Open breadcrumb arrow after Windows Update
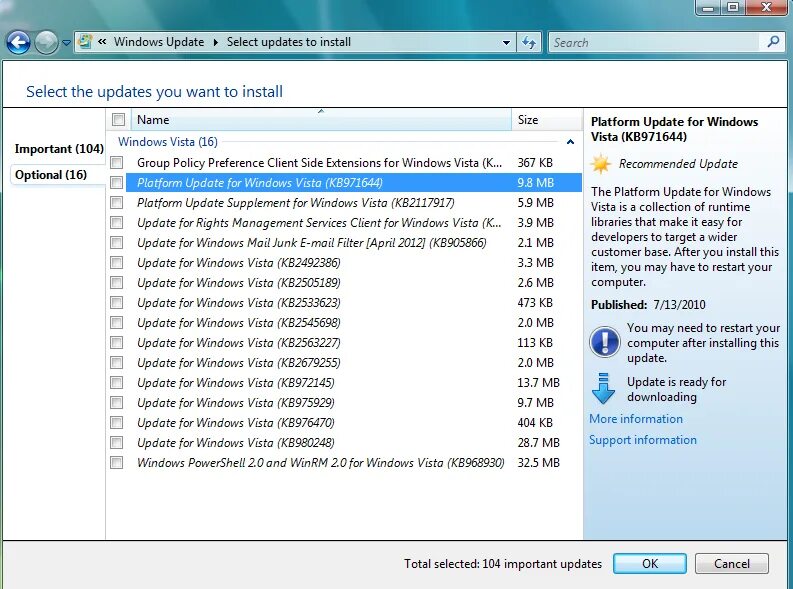The height and width of the screenshot is (589, 793). tap(215, 42)
